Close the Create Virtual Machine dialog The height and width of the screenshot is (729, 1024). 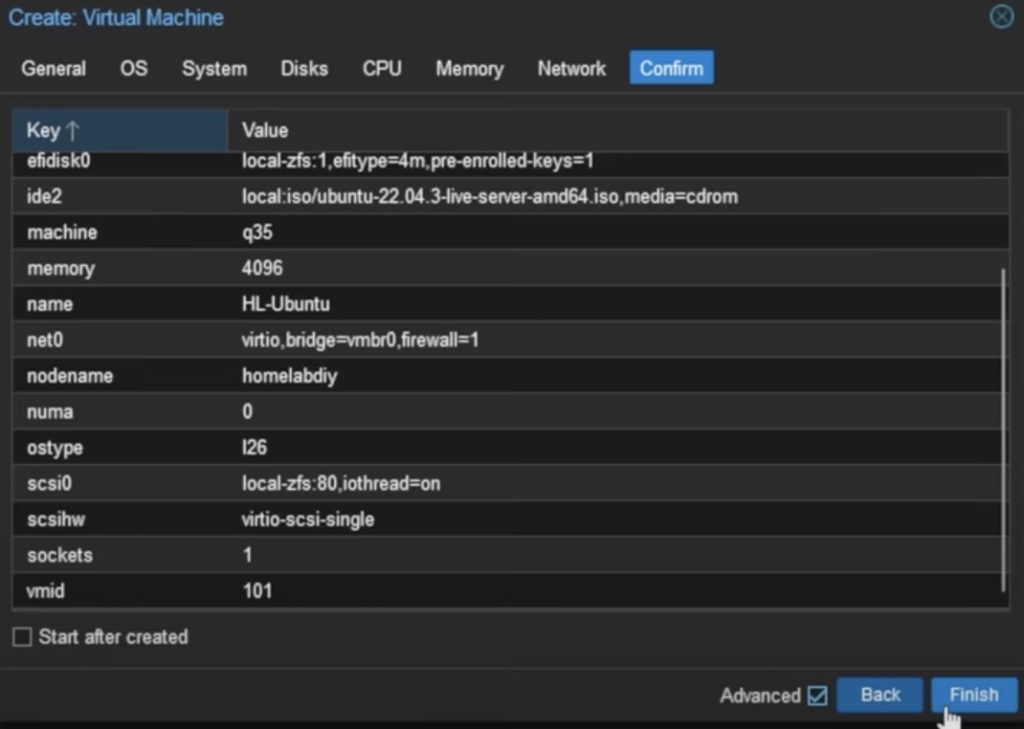pos(1001,16)
